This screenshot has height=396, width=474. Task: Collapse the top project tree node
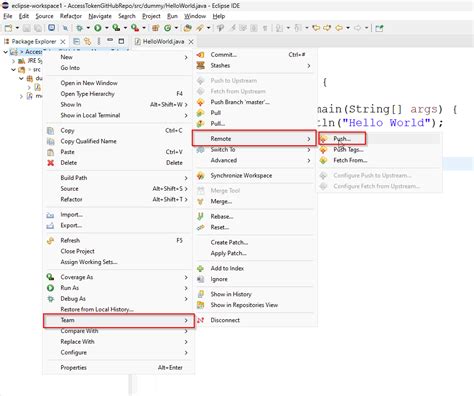pyautogui.click(x=5, y=52)
